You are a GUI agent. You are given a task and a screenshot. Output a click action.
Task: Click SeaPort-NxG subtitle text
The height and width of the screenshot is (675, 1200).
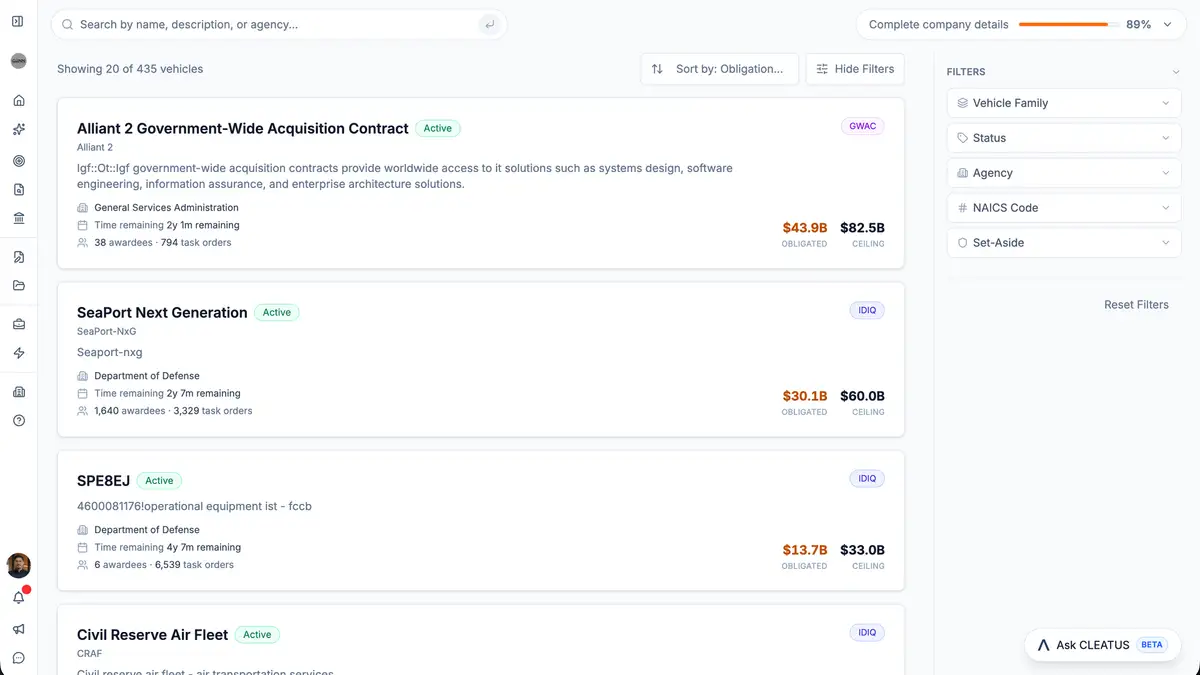pos(106,331)
